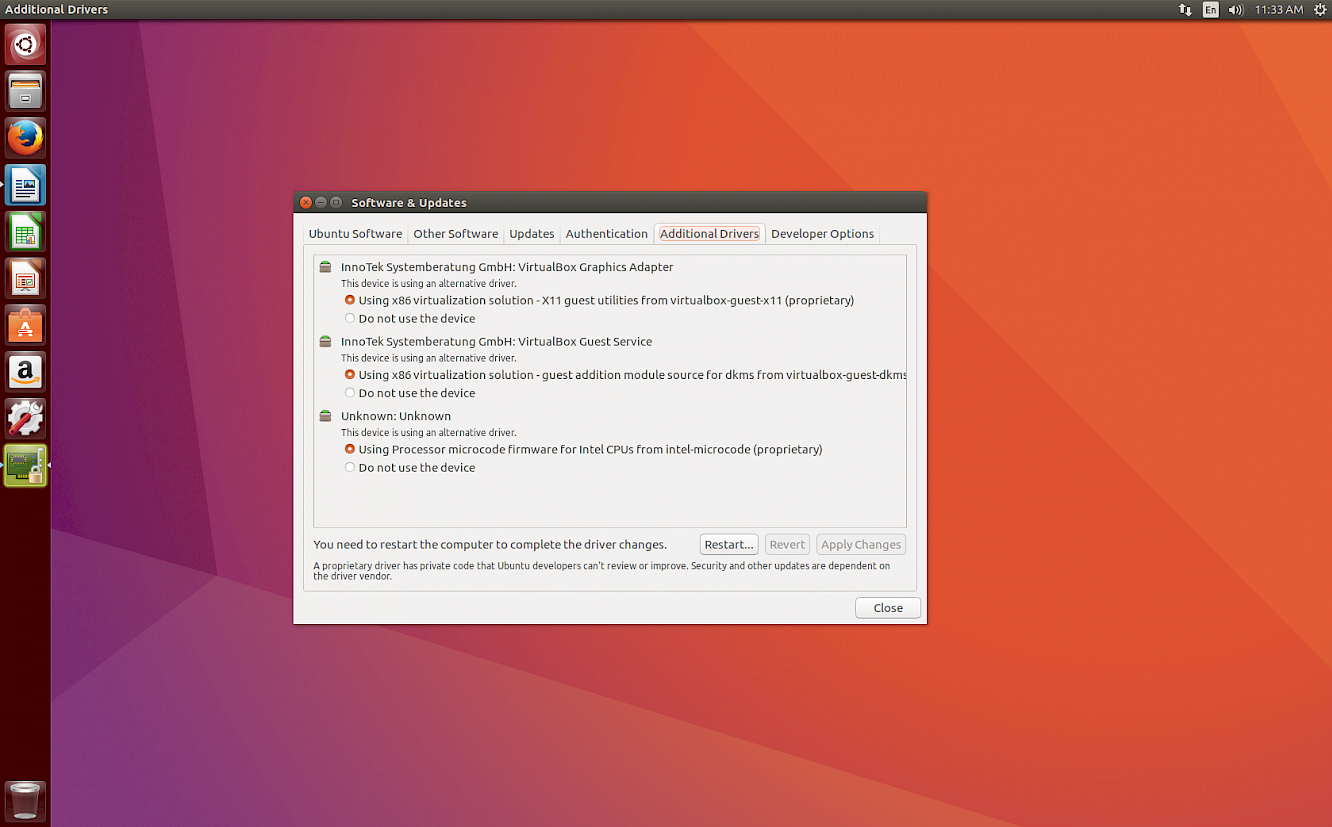This screenshot has height=827, width=1332.
Task: Switch to the Other Software tab
Action: [x=455, y=234]
